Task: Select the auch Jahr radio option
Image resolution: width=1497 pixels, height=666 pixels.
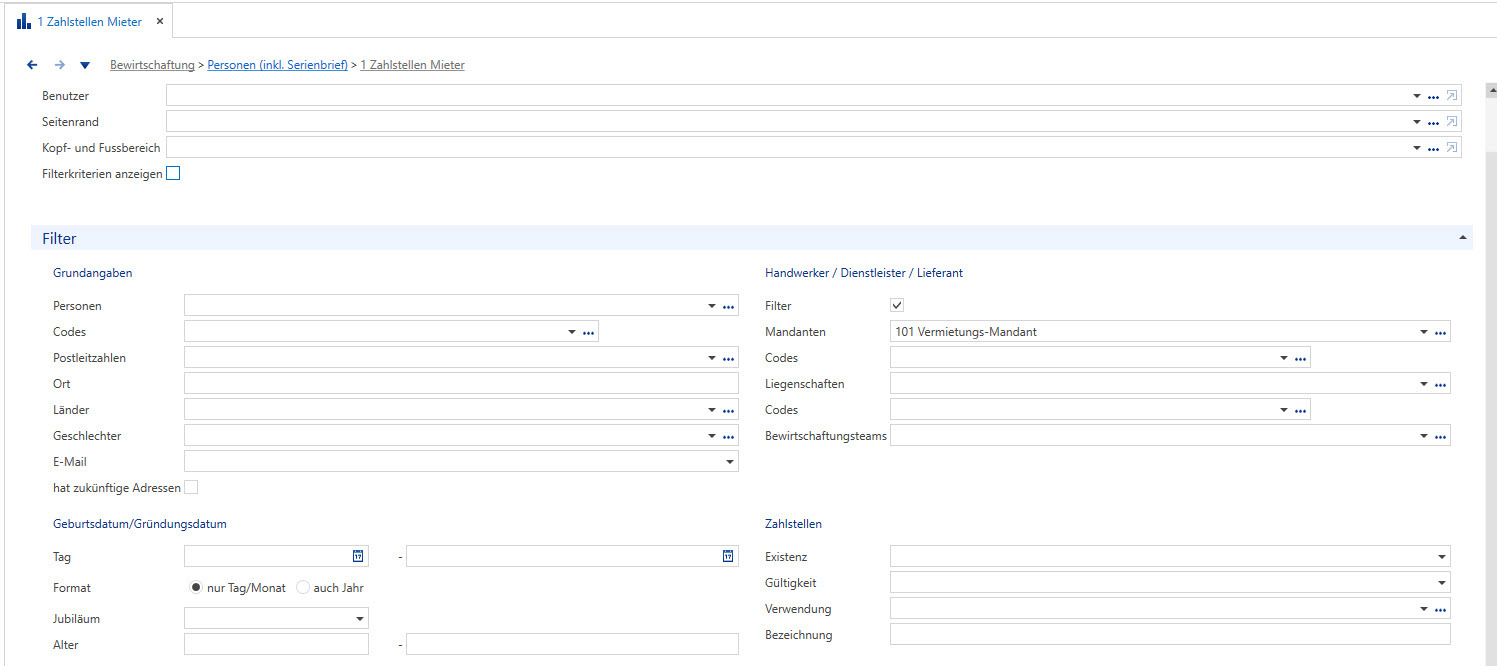Action: (x=303, y=588)
